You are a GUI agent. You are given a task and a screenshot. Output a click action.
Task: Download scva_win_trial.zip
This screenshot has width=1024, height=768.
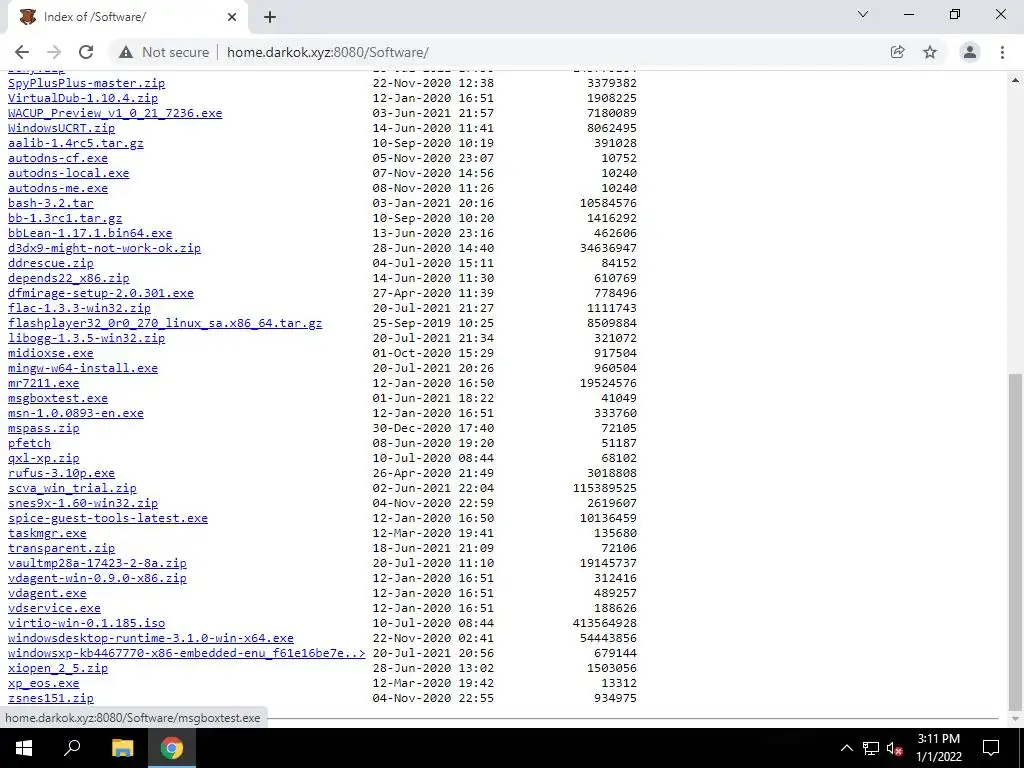click(x=72, y=488)
